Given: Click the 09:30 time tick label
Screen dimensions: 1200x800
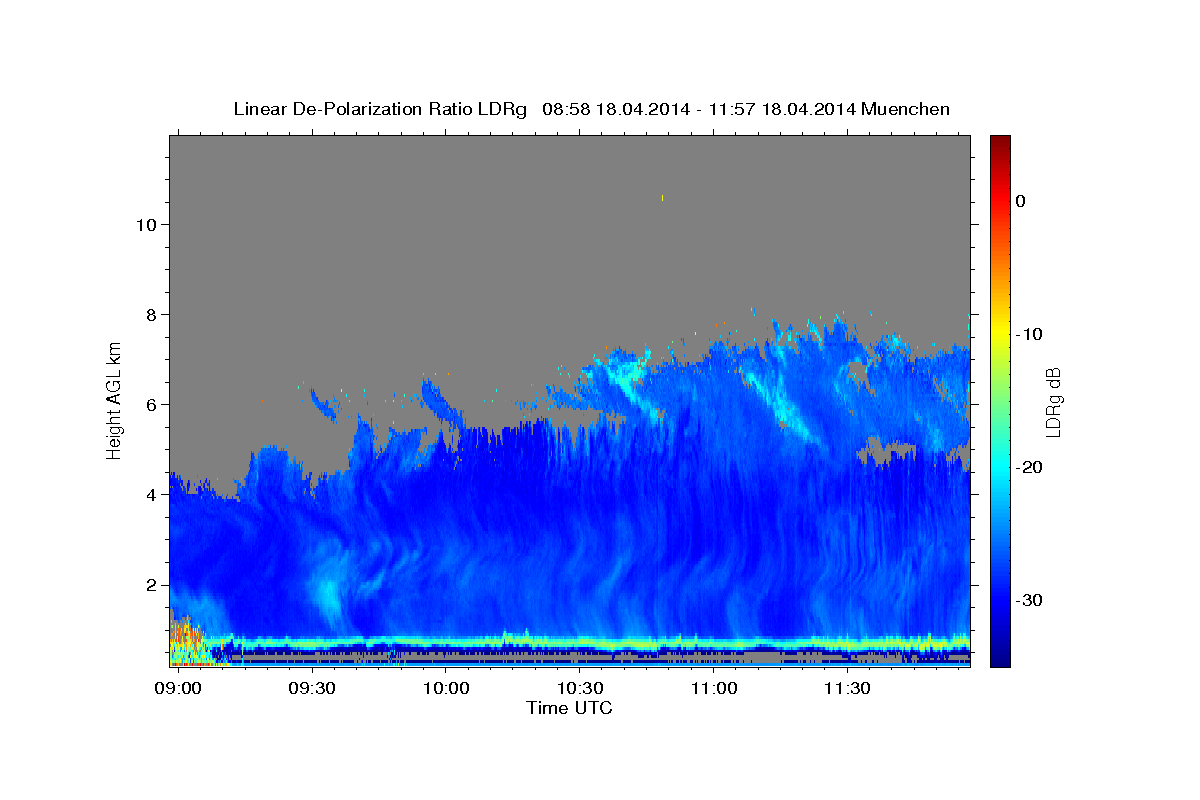Looking at the screenshot, I should click(312, 689).
